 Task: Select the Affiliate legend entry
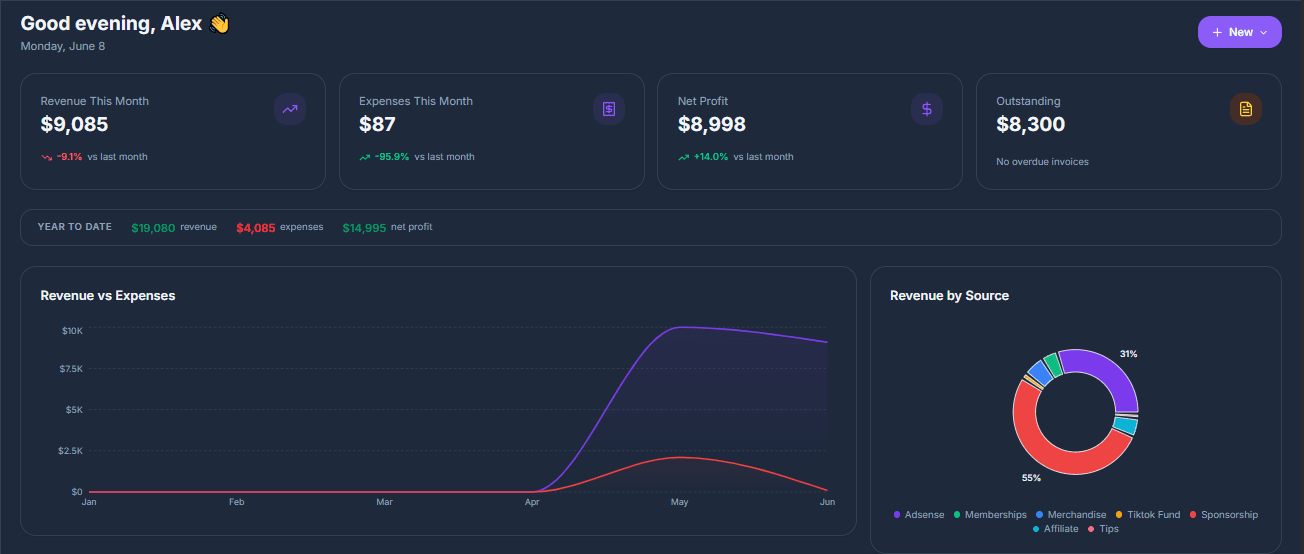tap(1055, 529)
